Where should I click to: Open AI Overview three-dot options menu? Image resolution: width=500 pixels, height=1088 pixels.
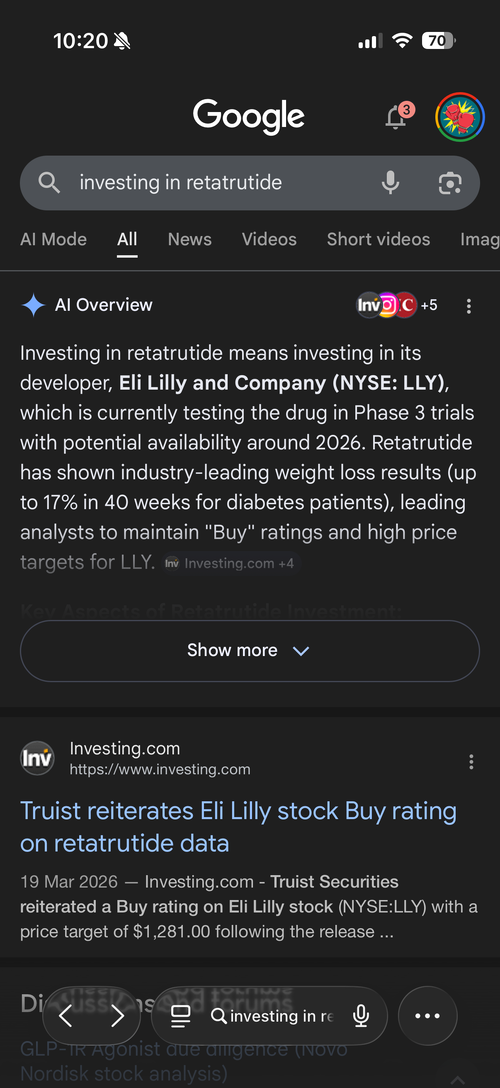point(469,305)
